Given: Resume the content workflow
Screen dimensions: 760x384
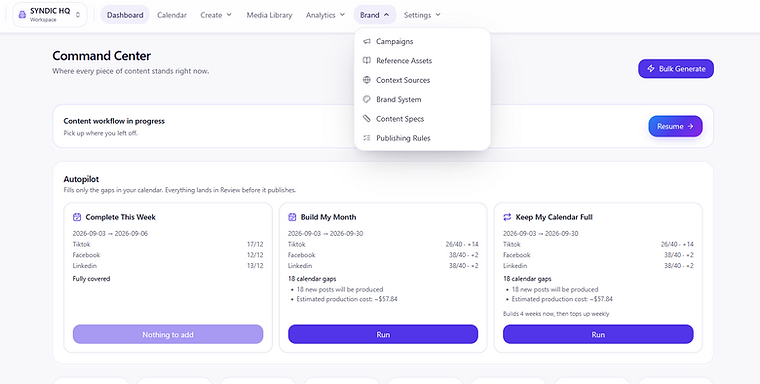Looking at the screenshot, I should (675, 126).
